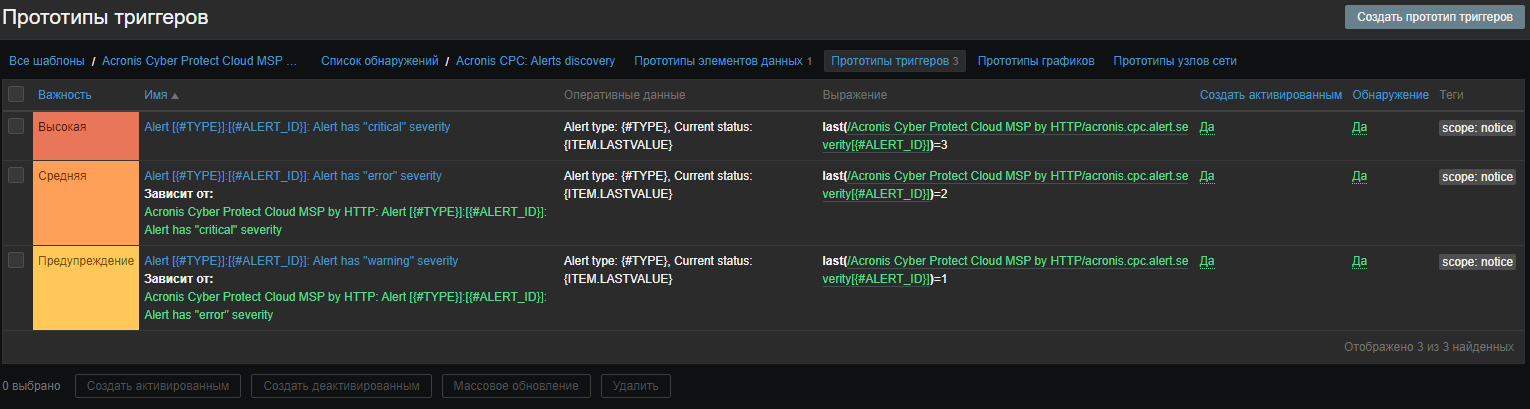Toggle 'Да' discovery status for the error trigger
1530x409 pixels.
pyautogui.click(x=1359, y=176)
